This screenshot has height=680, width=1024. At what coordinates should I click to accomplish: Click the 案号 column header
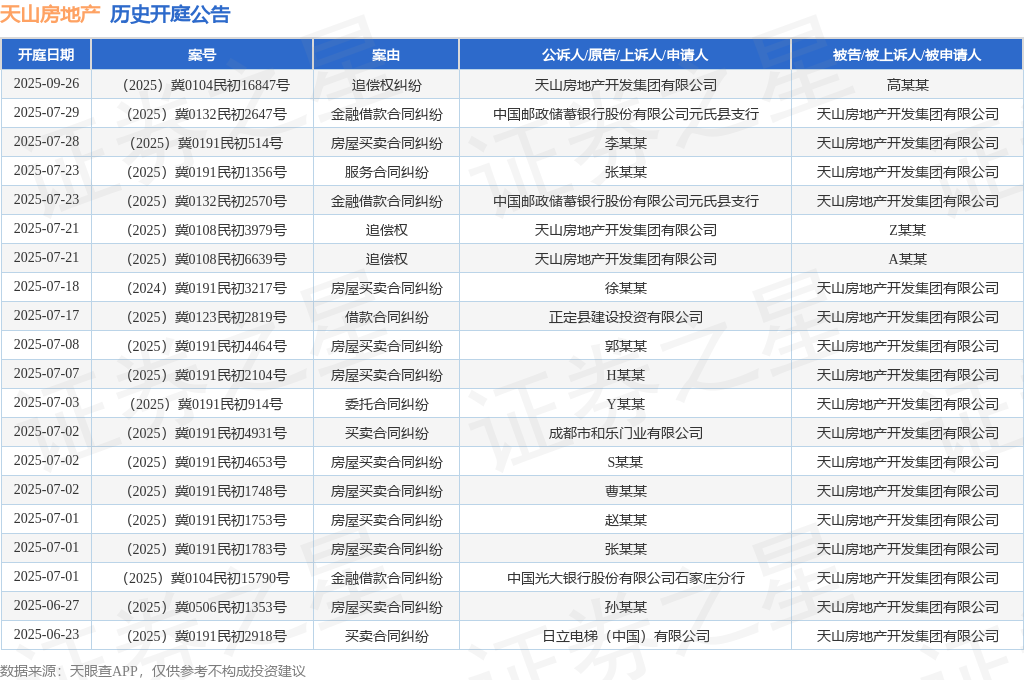pyautogui.click(x=202, y=55)
